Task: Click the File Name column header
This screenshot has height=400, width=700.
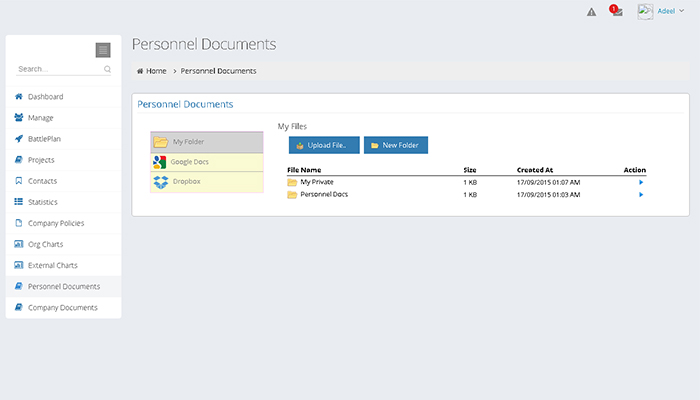Action: 304,170
